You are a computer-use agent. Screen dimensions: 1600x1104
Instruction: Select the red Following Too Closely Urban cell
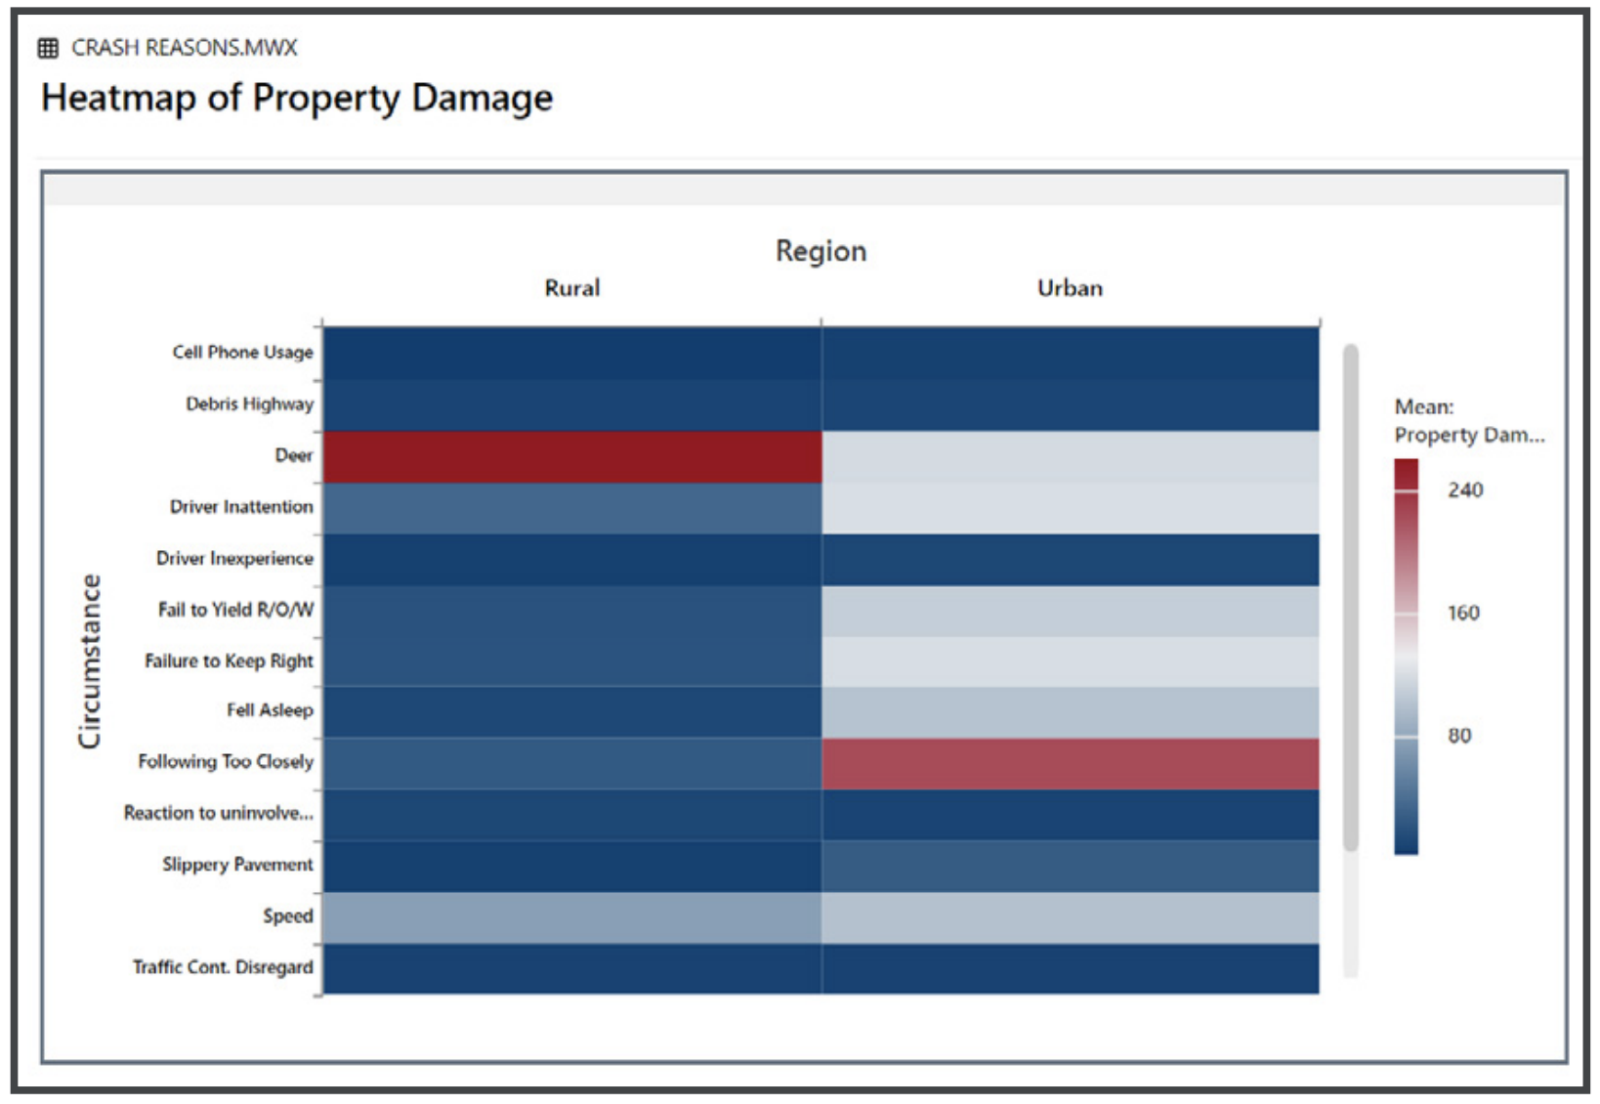1070,764
